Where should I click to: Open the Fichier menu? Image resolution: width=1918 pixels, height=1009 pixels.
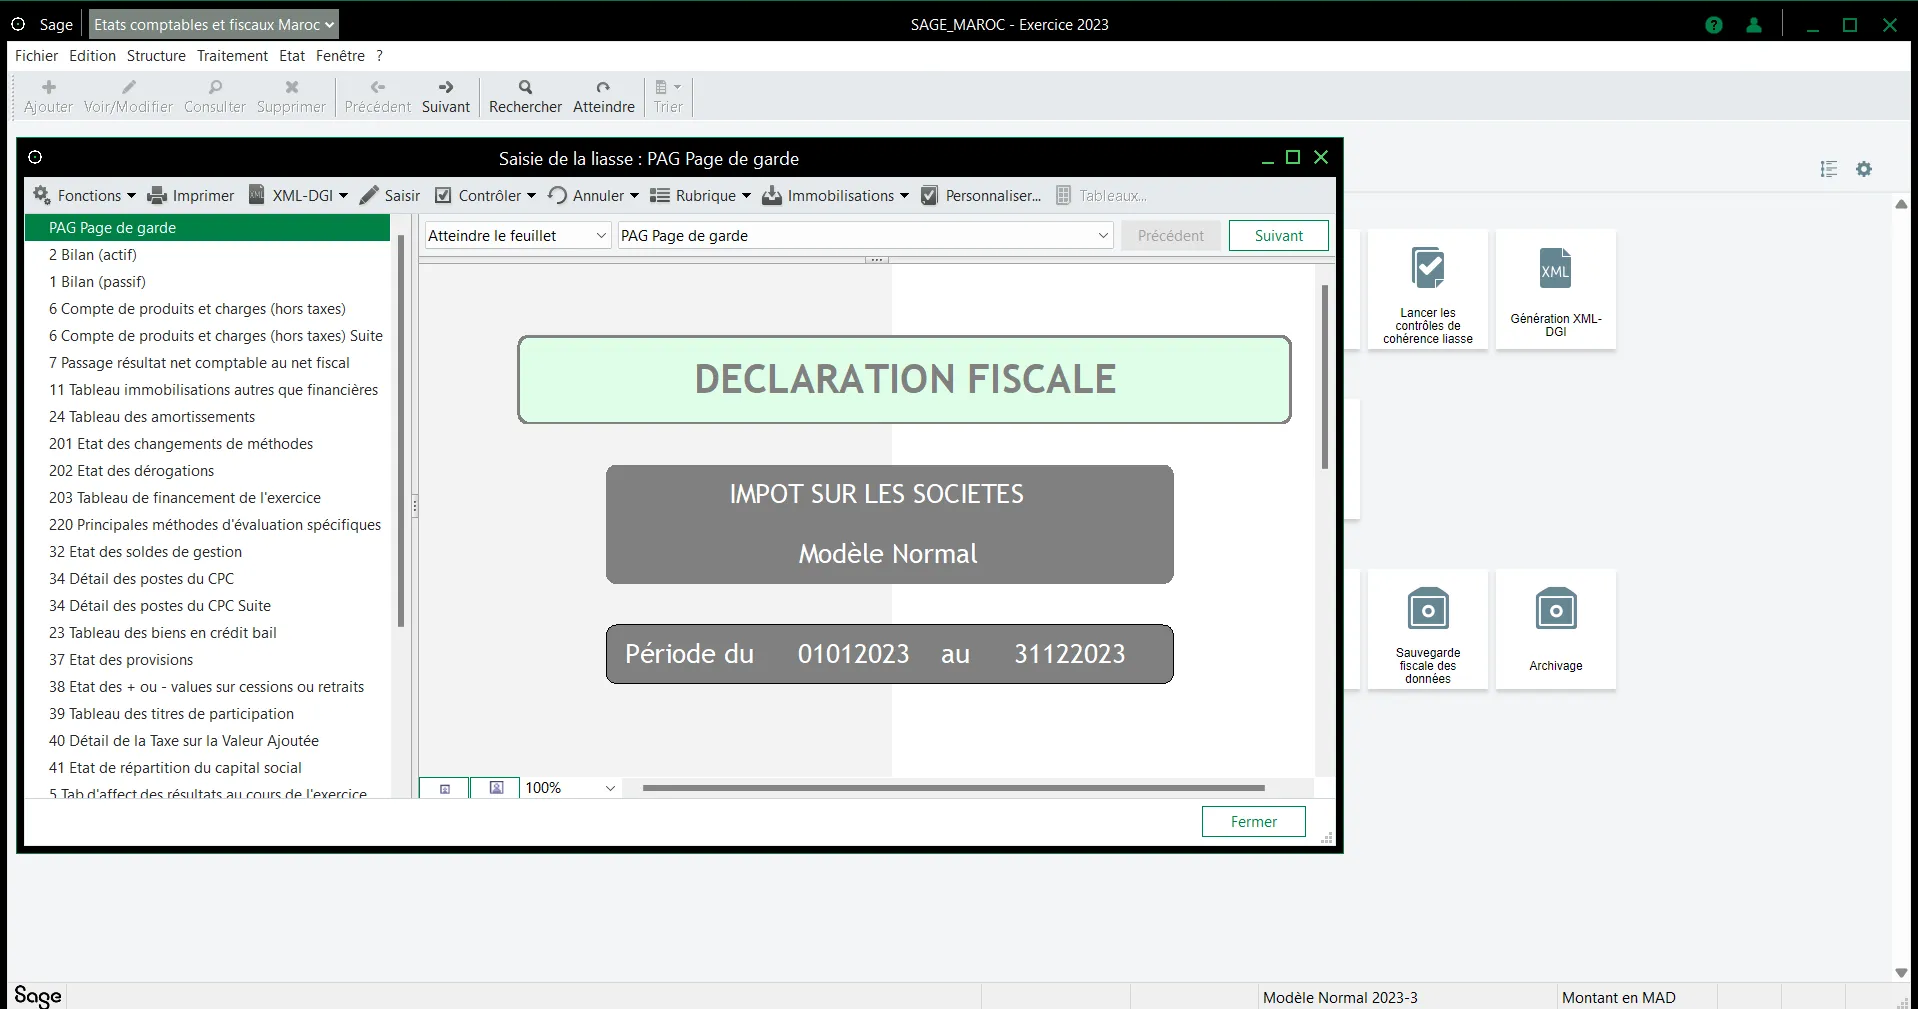[x=37, y=56]
